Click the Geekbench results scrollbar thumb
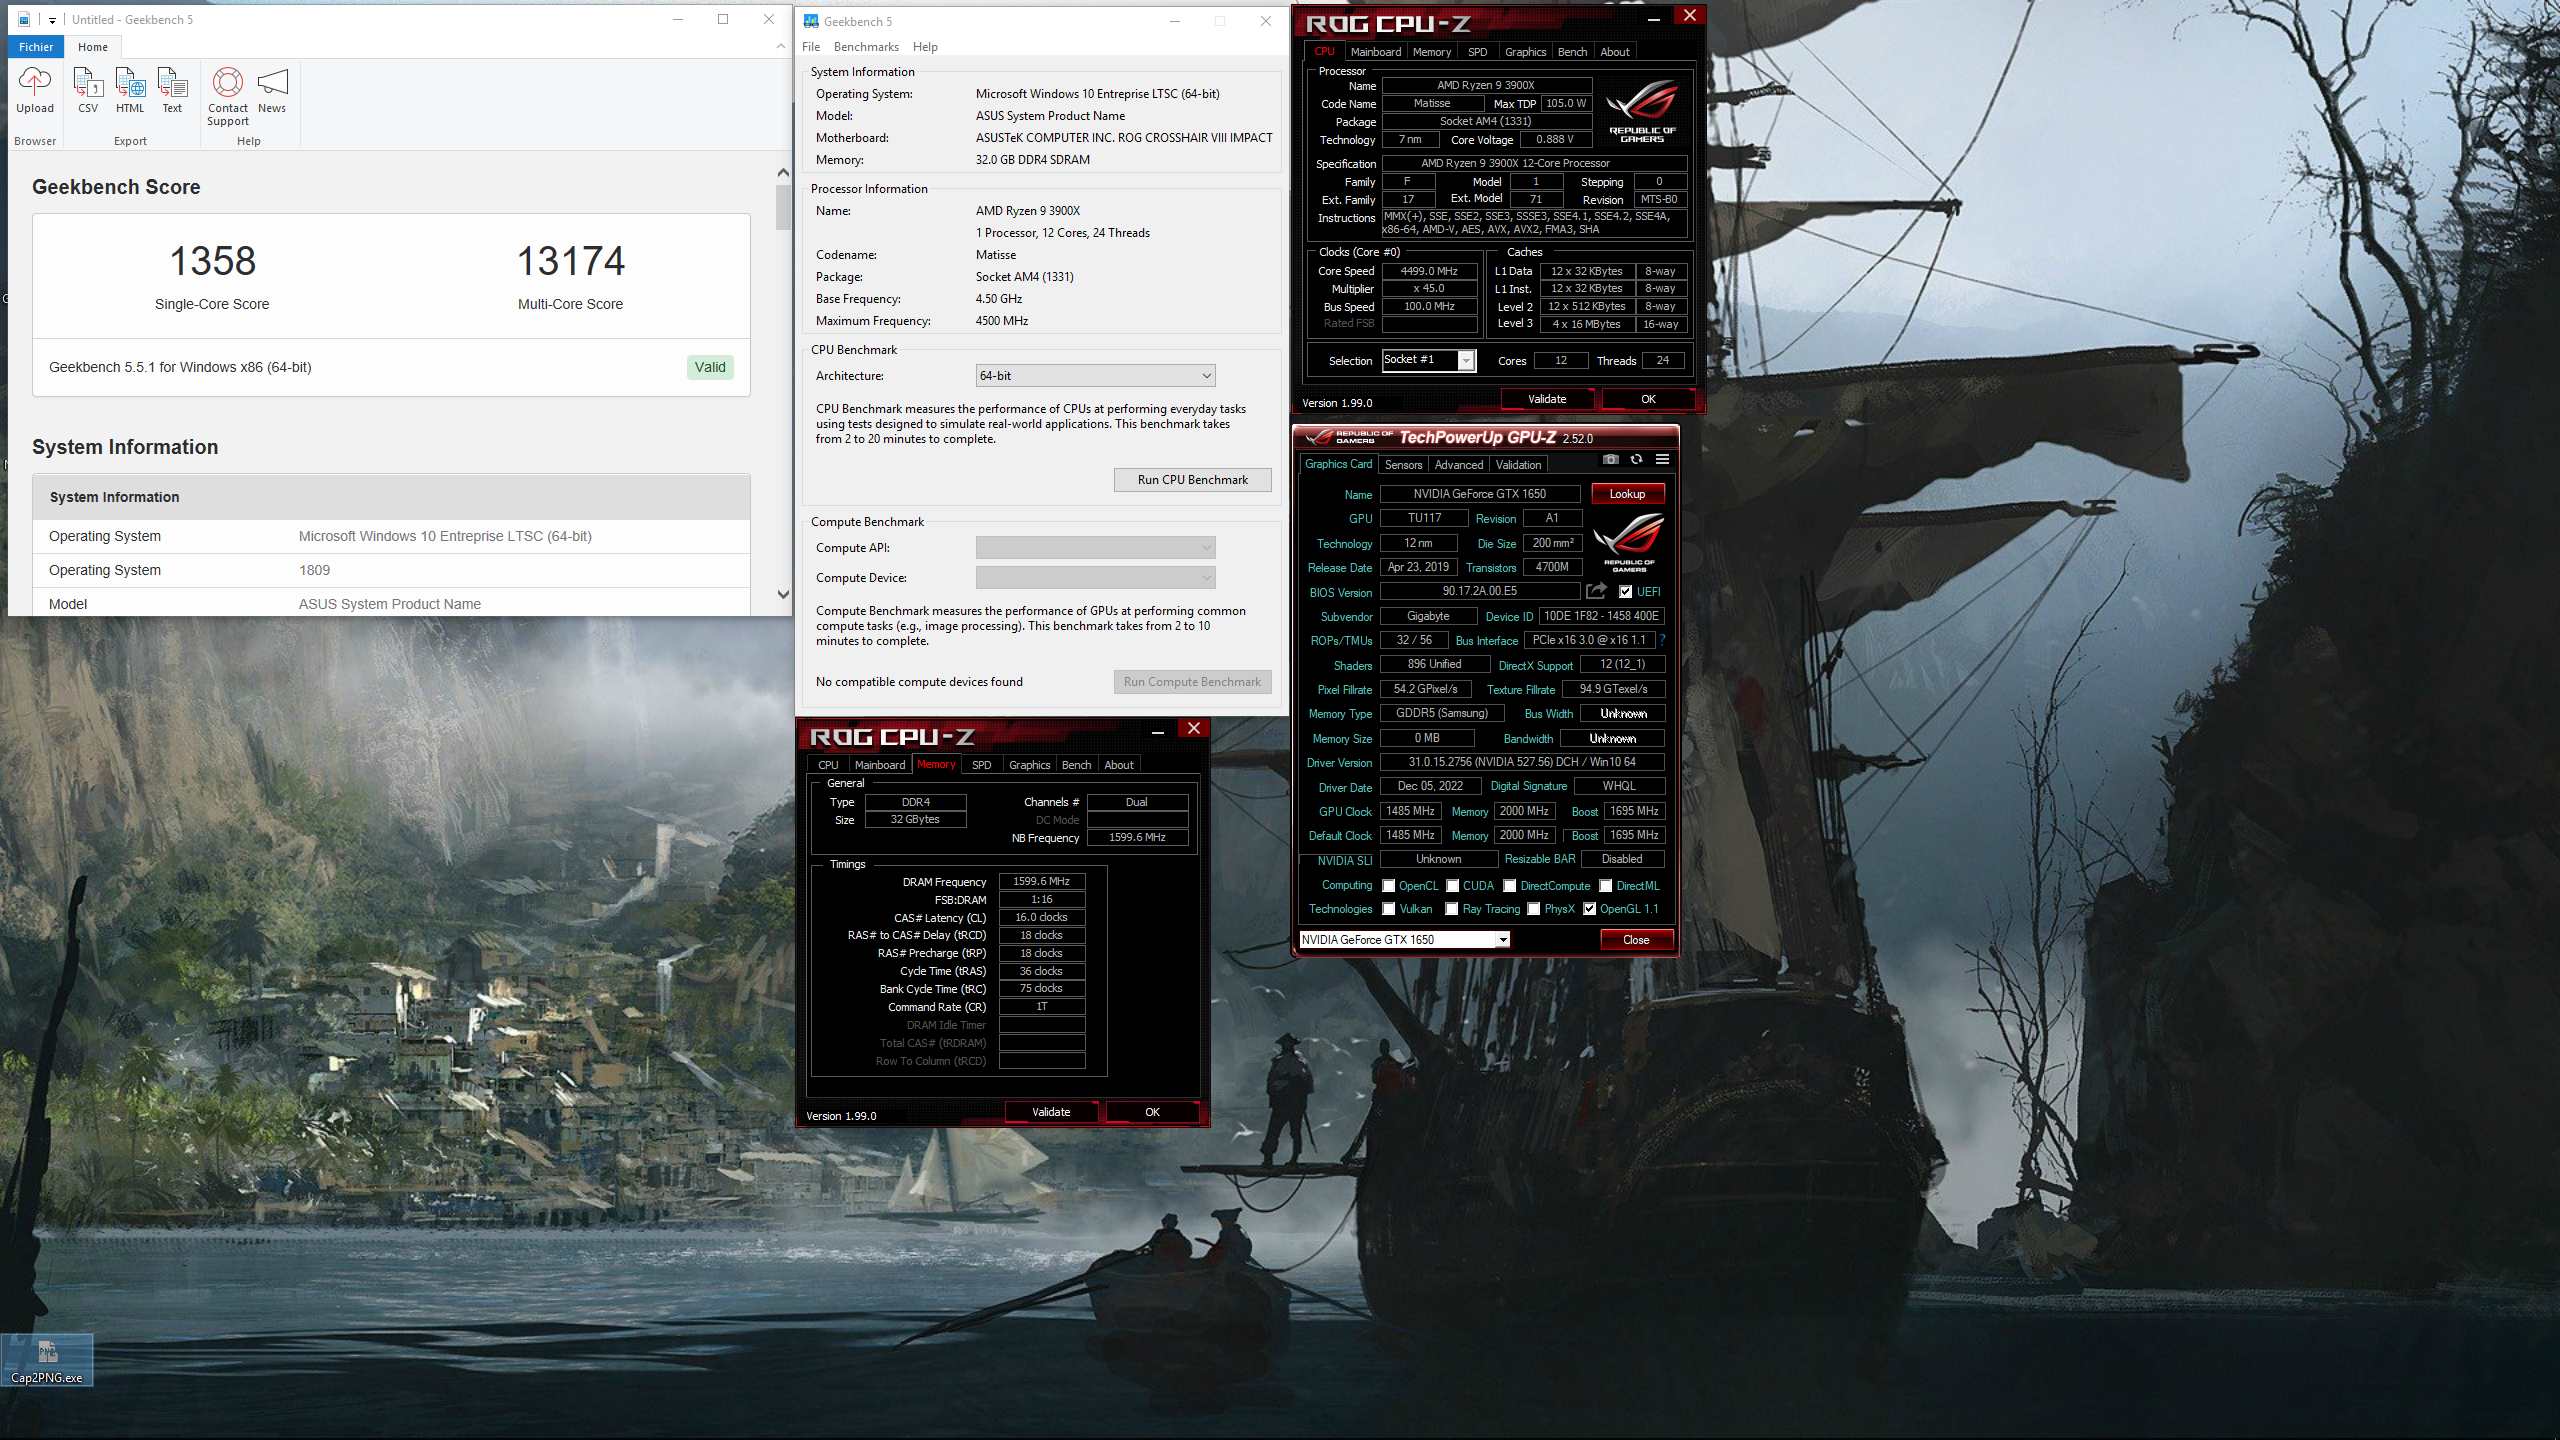This screenshot has height=1440, width=2560. [x=783, y=207]
